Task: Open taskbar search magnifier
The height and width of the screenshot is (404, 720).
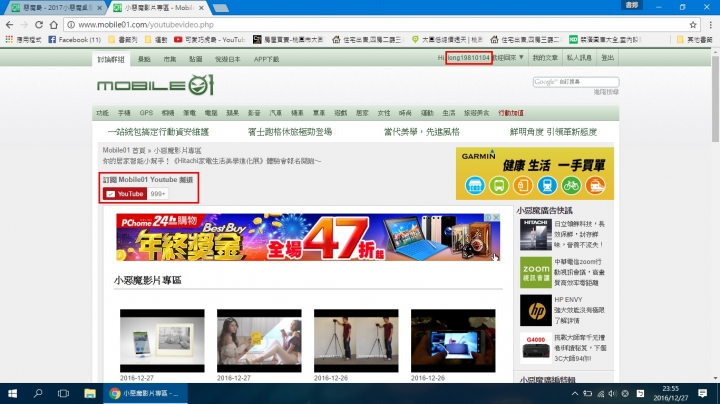Action: (38, 393)
